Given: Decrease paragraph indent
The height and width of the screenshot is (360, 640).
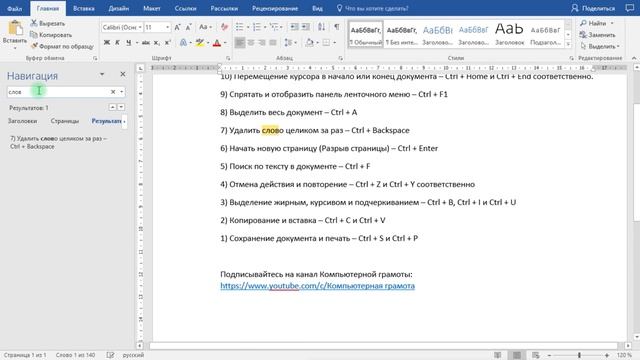Looking at the screenshot, I should pos(294,27).
